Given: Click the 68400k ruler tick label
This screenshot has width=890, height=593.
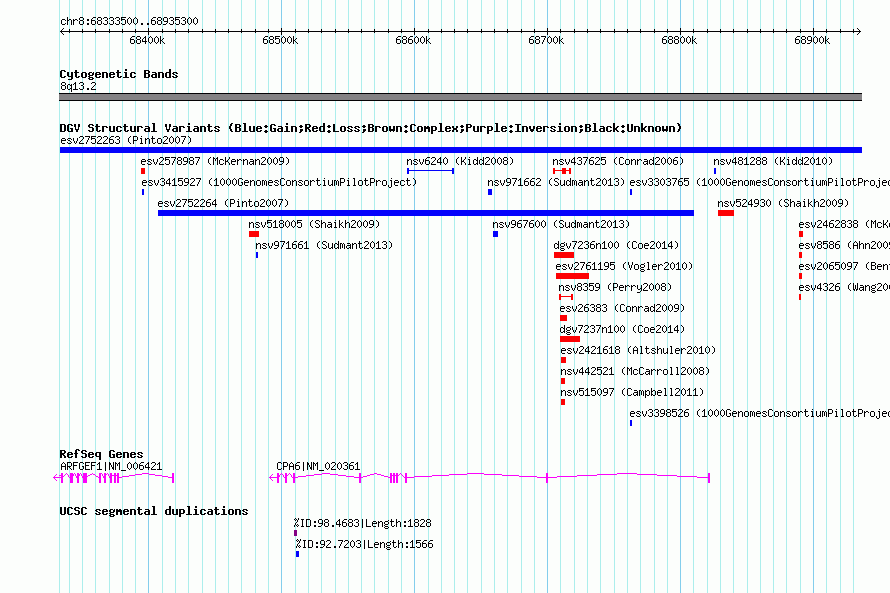Looking at the screenshot, I should pyautogui.click(x=147, y=40).
